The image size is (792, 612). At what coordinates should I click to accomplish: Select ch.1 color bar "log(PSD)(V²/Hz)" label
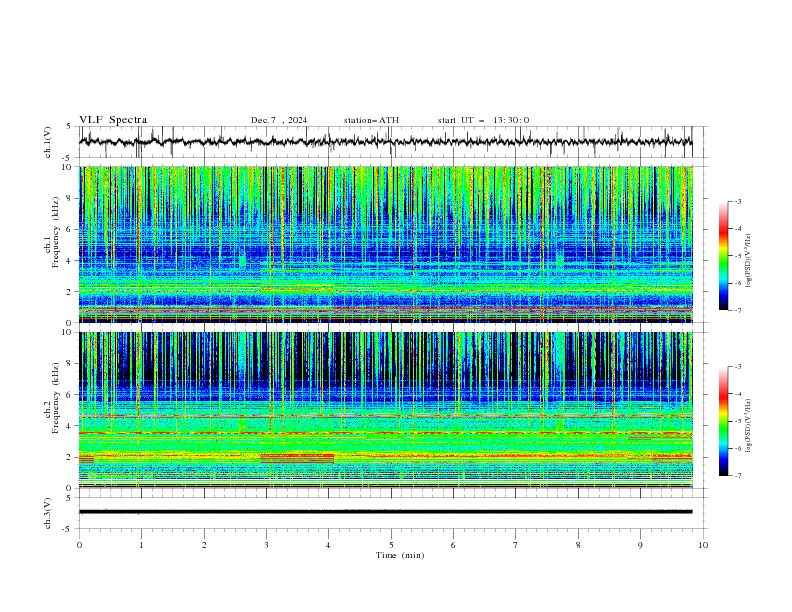coord(749,261)
